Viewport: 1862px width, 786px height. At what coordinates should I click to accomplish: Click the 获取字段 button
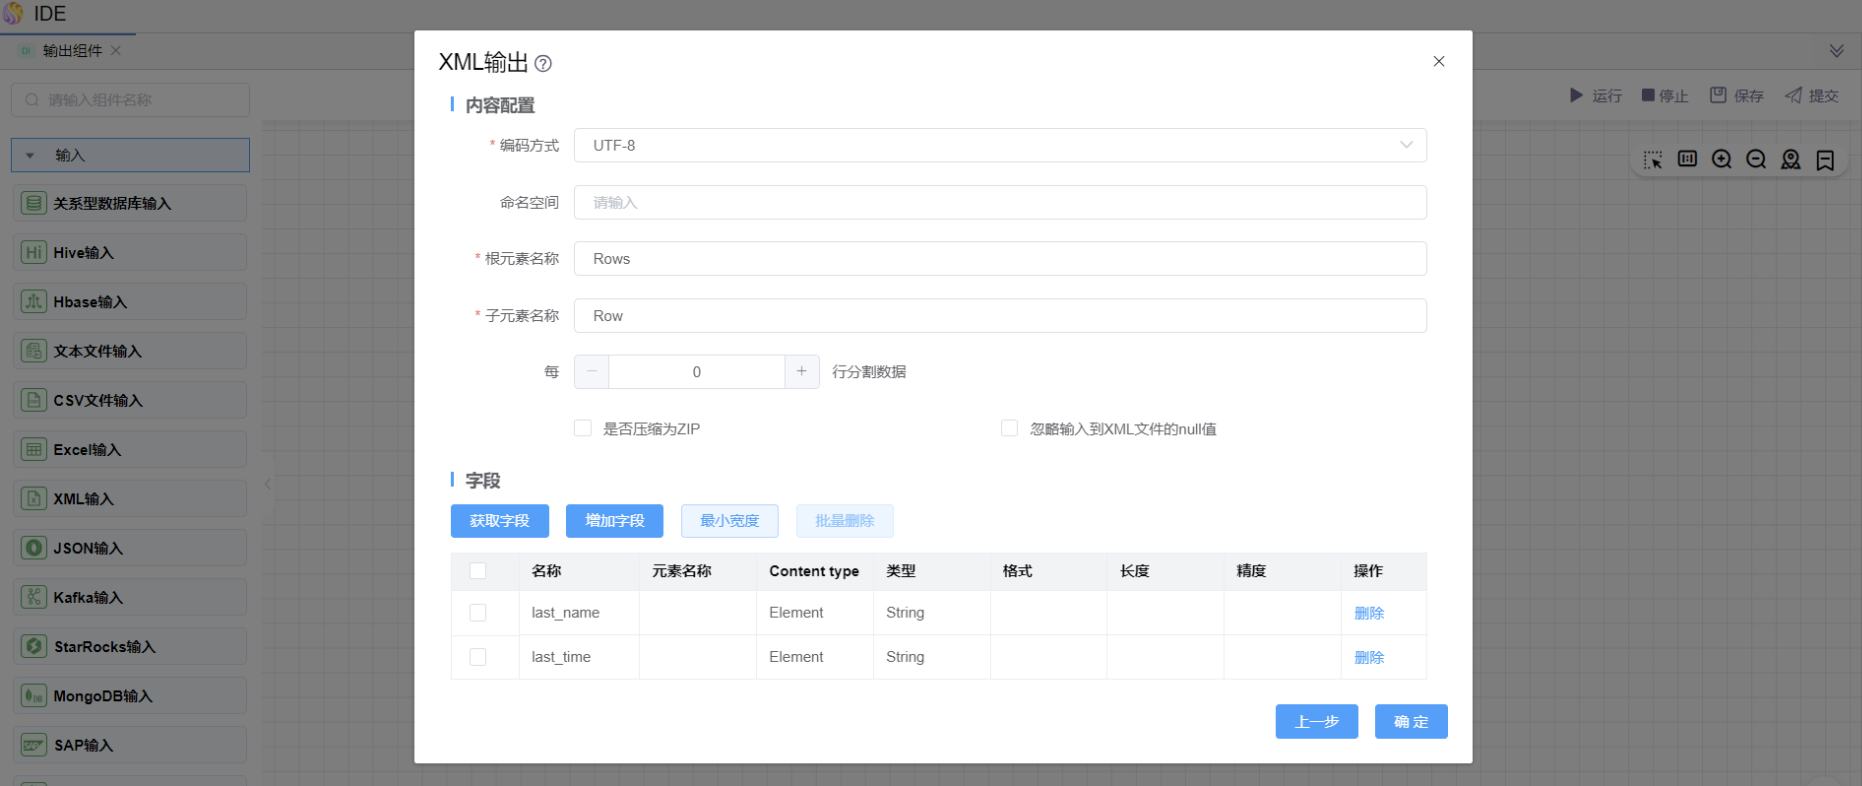[x=499, y=521]
